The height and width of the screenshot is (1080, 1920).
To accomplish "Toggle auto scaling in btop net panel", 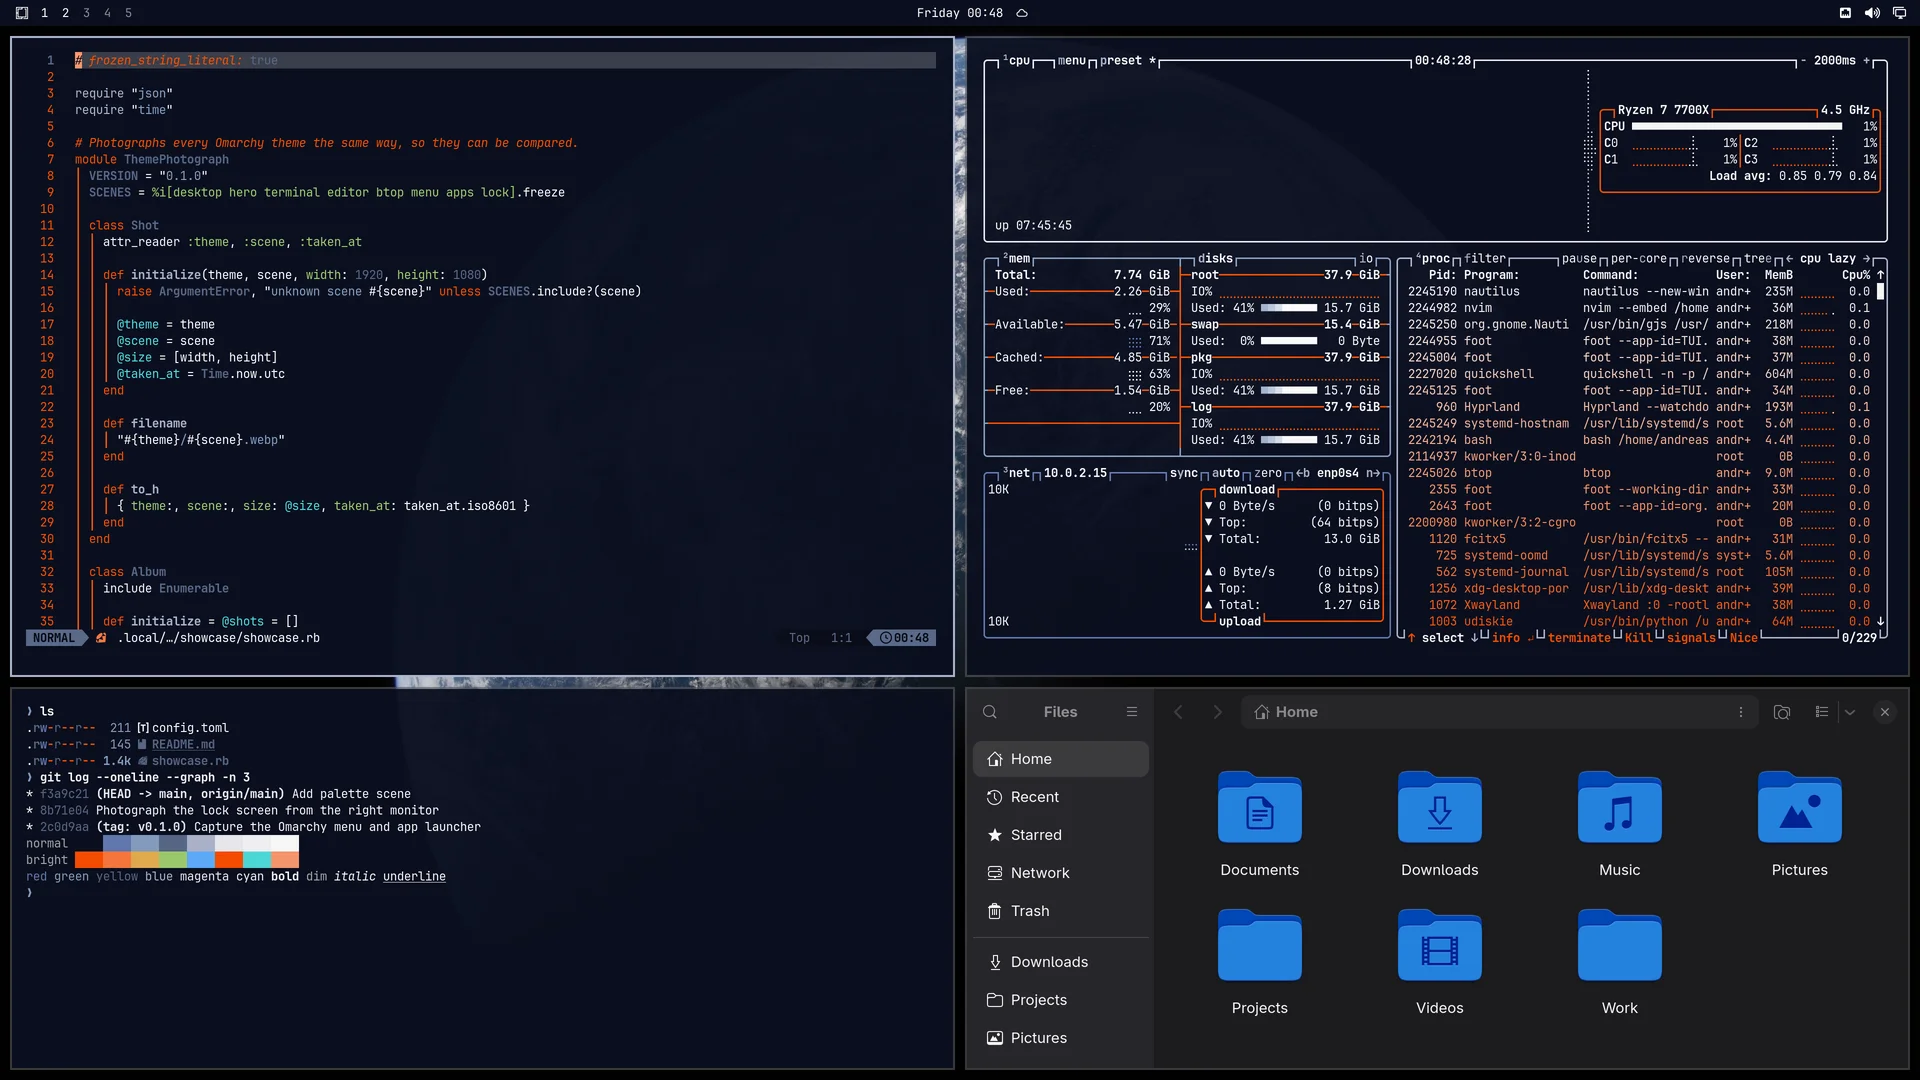I will coord(1226,474).
